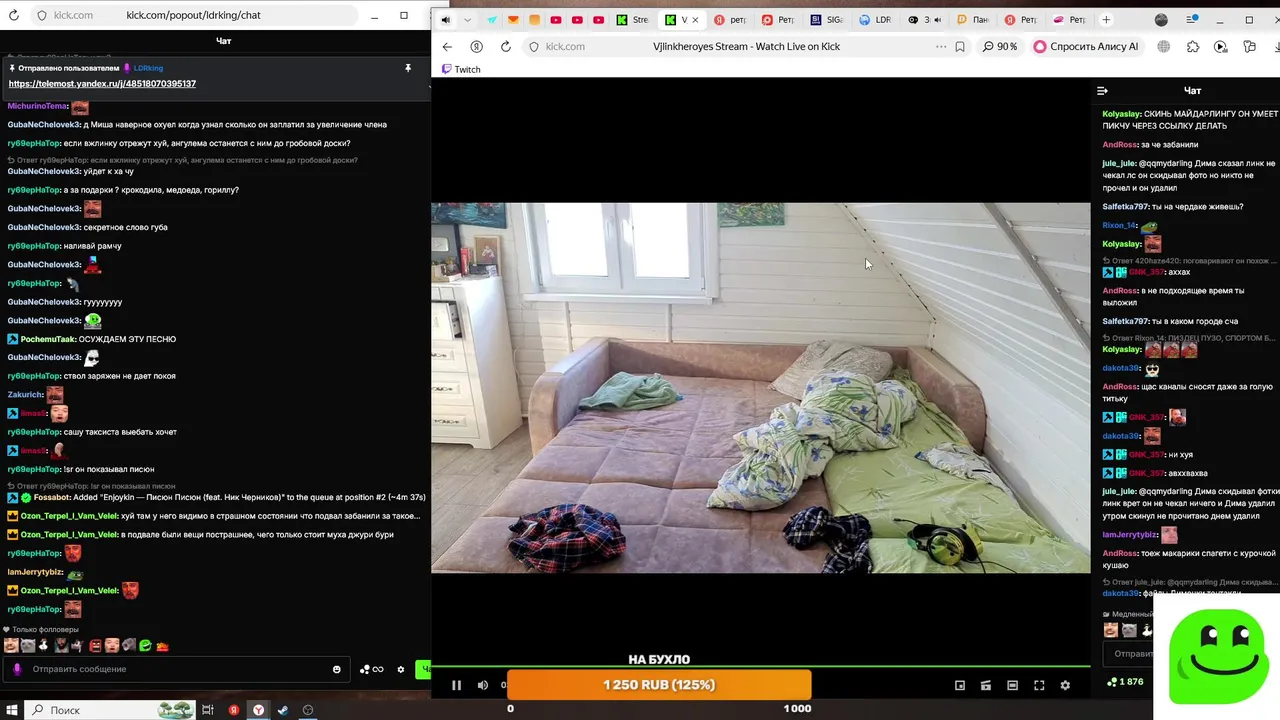Click the Ask Alice AI button

[x=1086, y=46]
